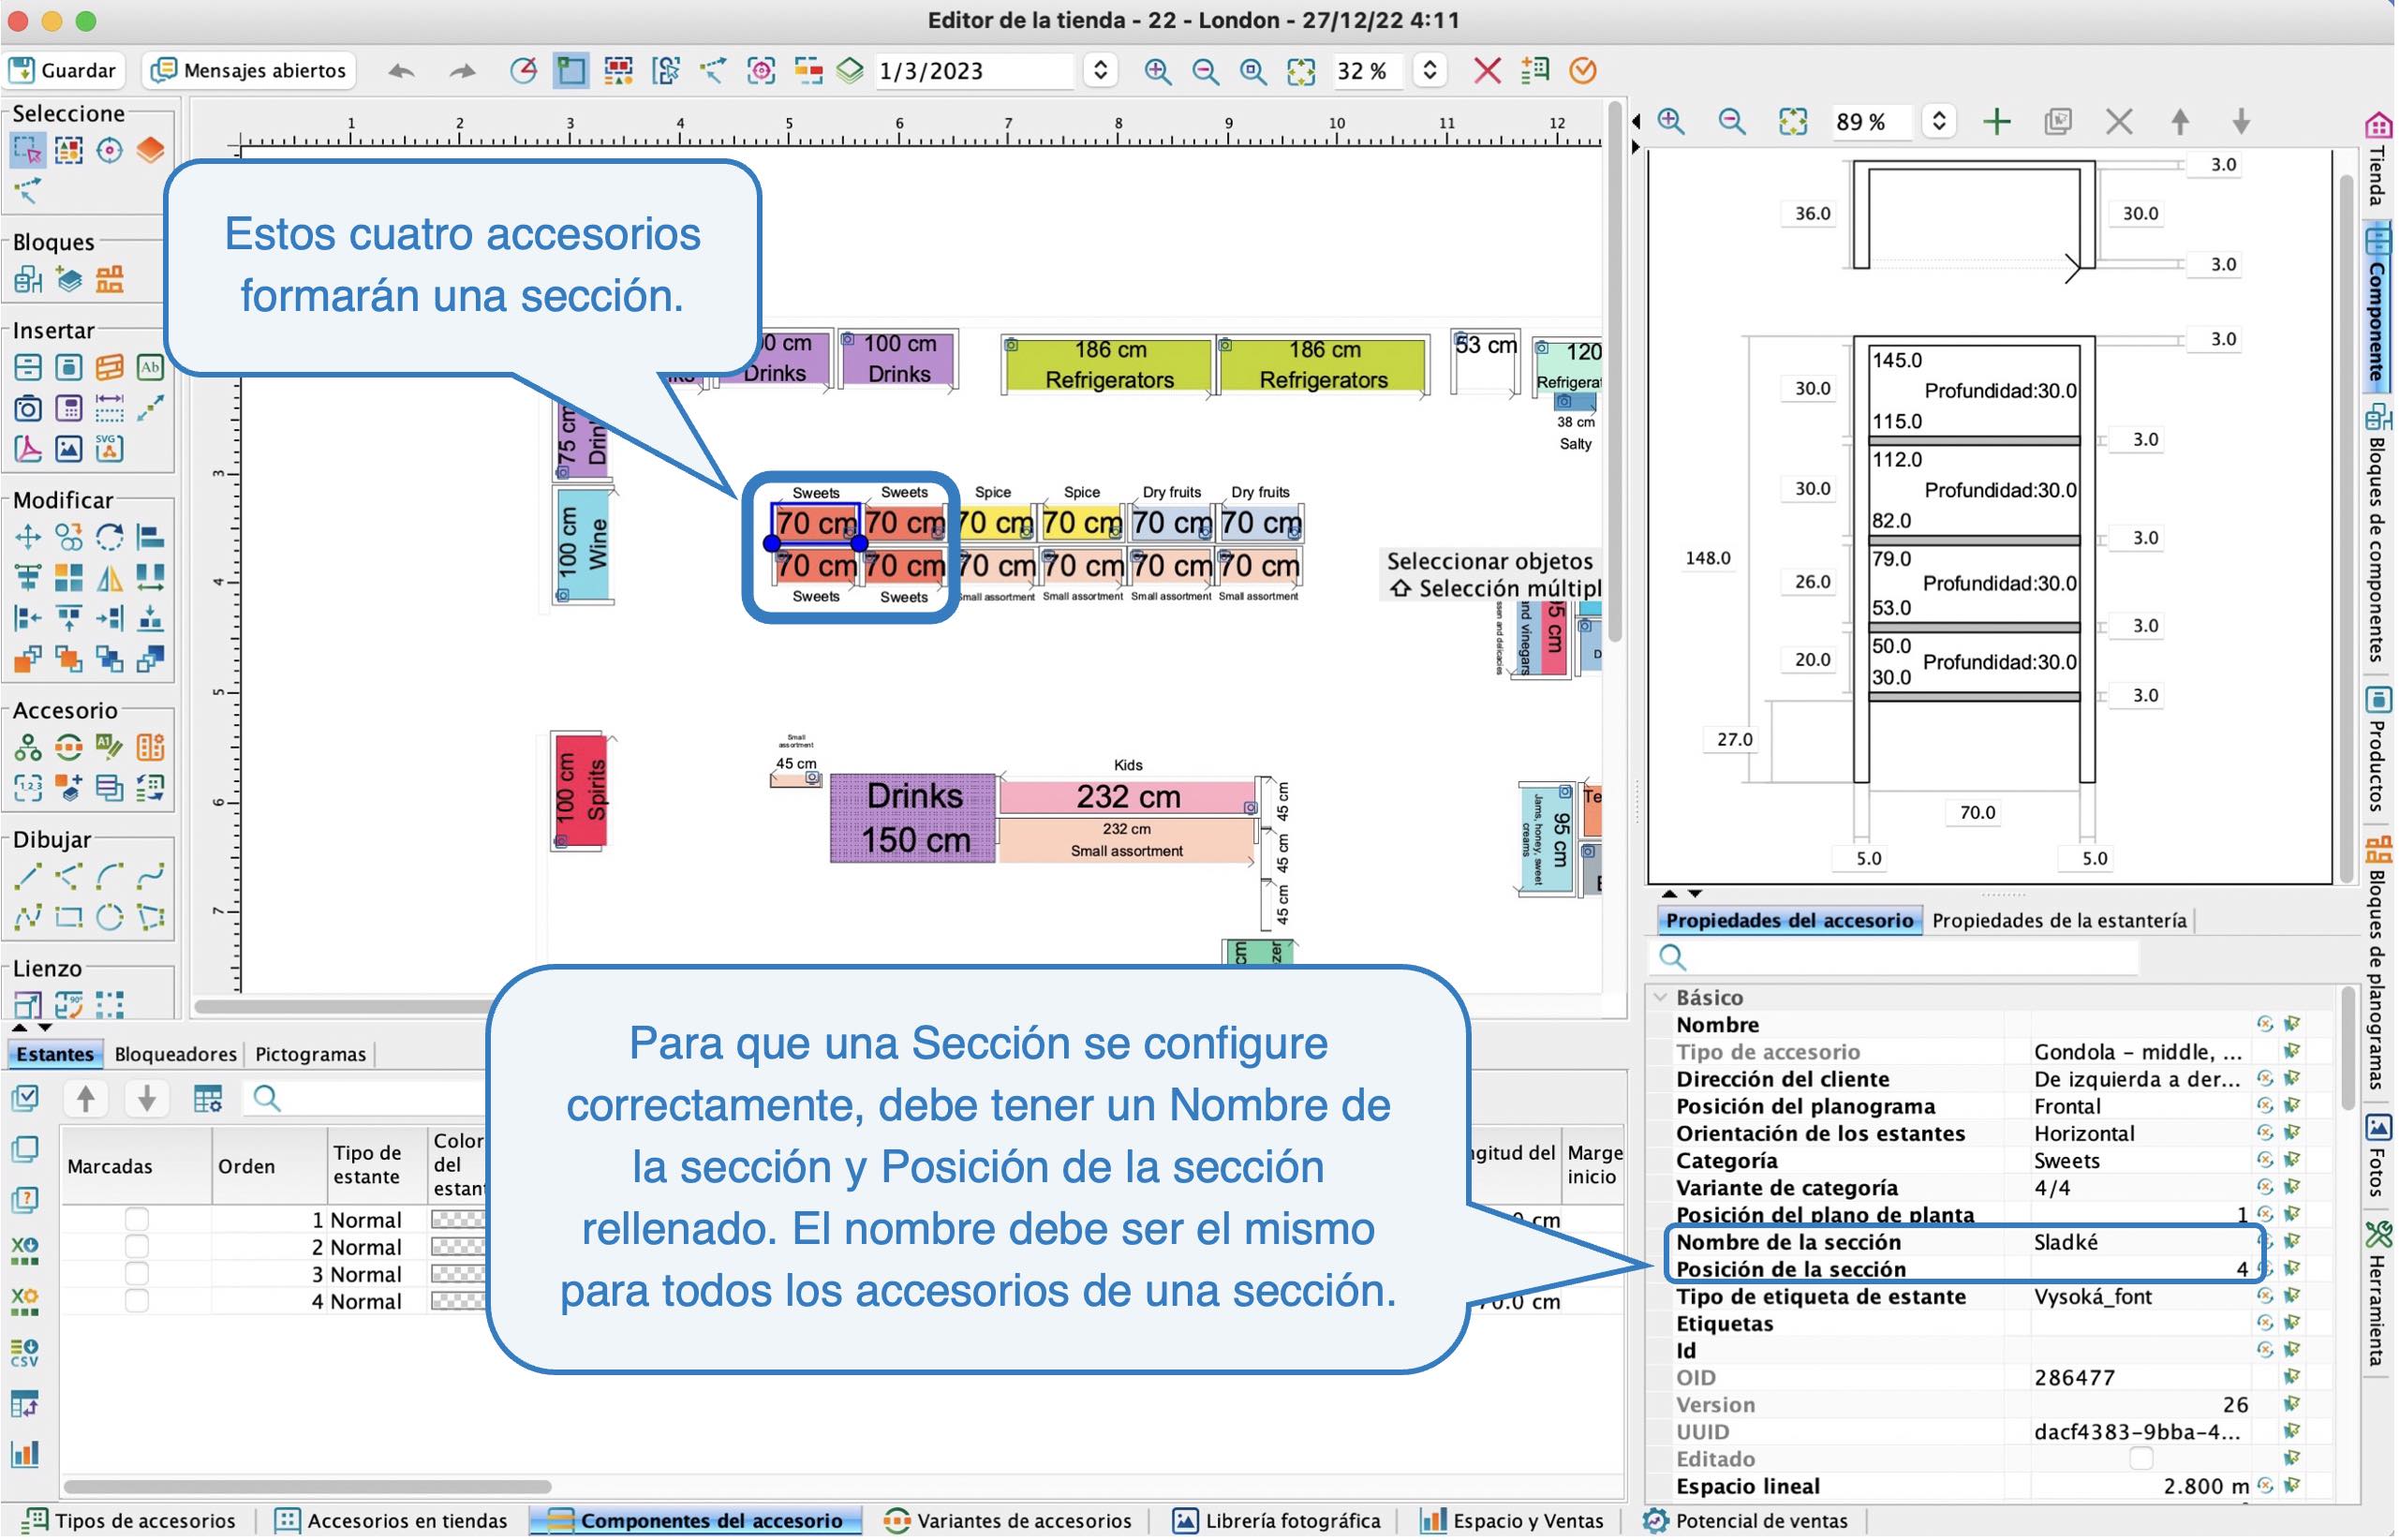Open Mensajes abiertos messages
Screen dimensions: 2400x1540
(x=248, y=70)
